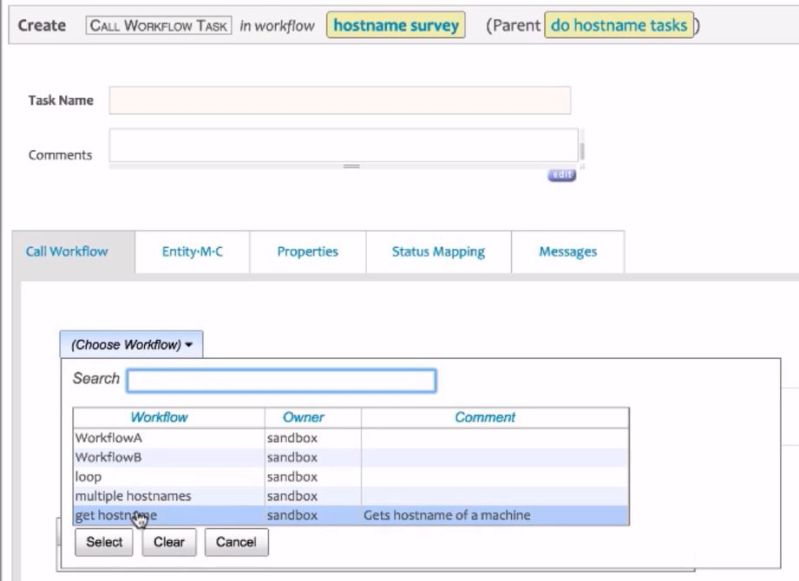This screenshot has height=581, width=799.
Task: Click the Task Name input field
Action: pos(340,100)
